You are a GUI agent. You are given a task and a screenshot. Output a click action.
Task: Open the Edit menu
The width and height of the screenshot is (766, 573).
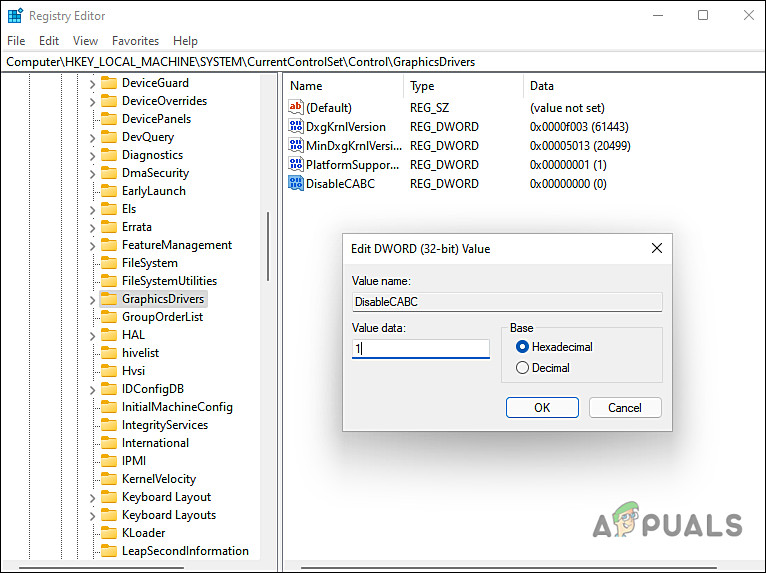point(49,41)
